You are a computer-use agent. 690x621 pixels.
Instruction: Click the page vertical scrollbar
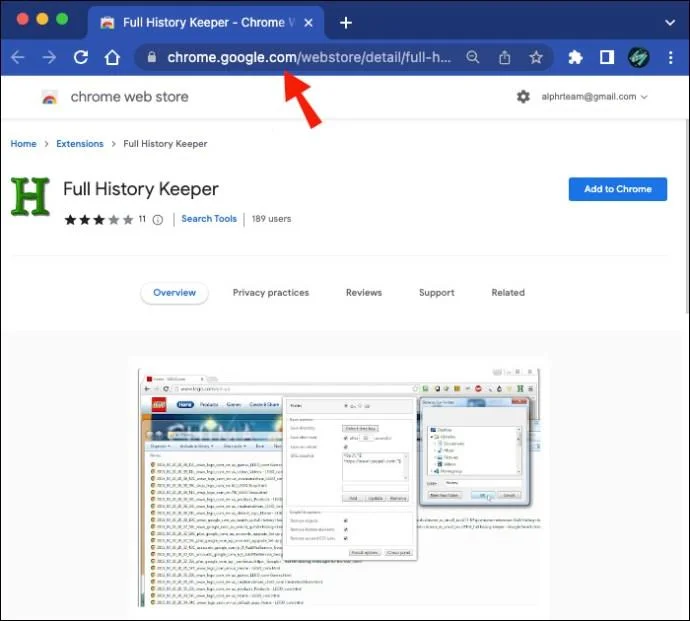tap(687, 216)
